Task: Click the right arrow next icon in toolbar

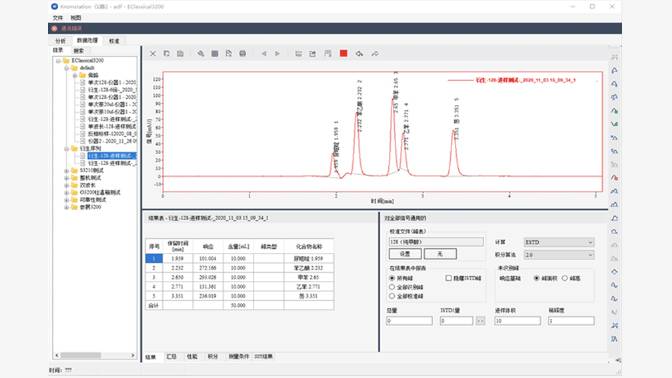Action: click(277, 54)
